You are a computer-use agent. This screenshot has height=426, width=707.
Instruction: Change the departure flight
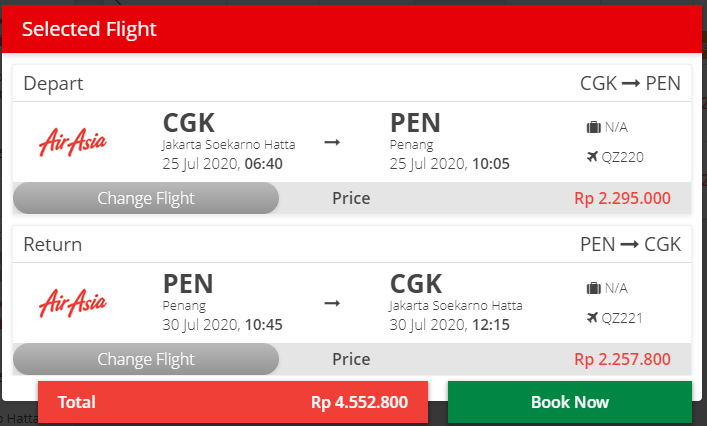point(146,198)
